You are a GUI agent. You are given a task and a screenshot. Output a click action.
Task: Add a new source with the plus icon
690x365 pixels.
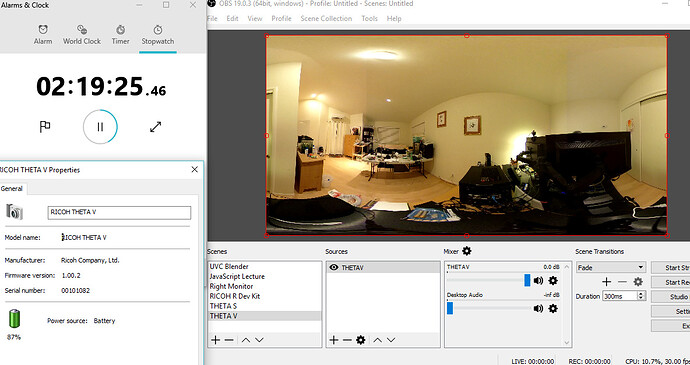(x=334, y=340)
